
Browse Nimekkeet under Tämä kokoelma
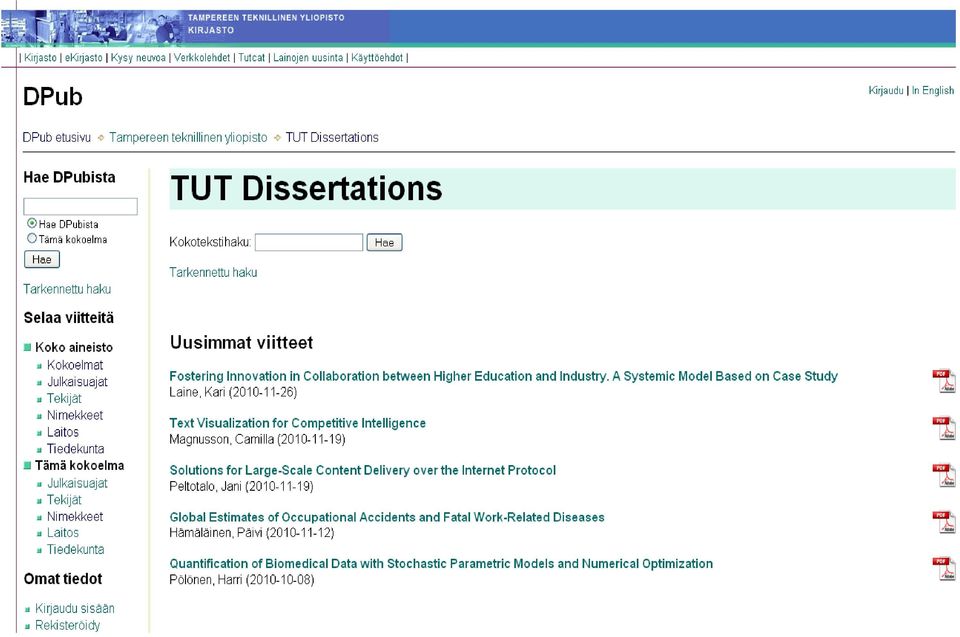pos(75,516)
